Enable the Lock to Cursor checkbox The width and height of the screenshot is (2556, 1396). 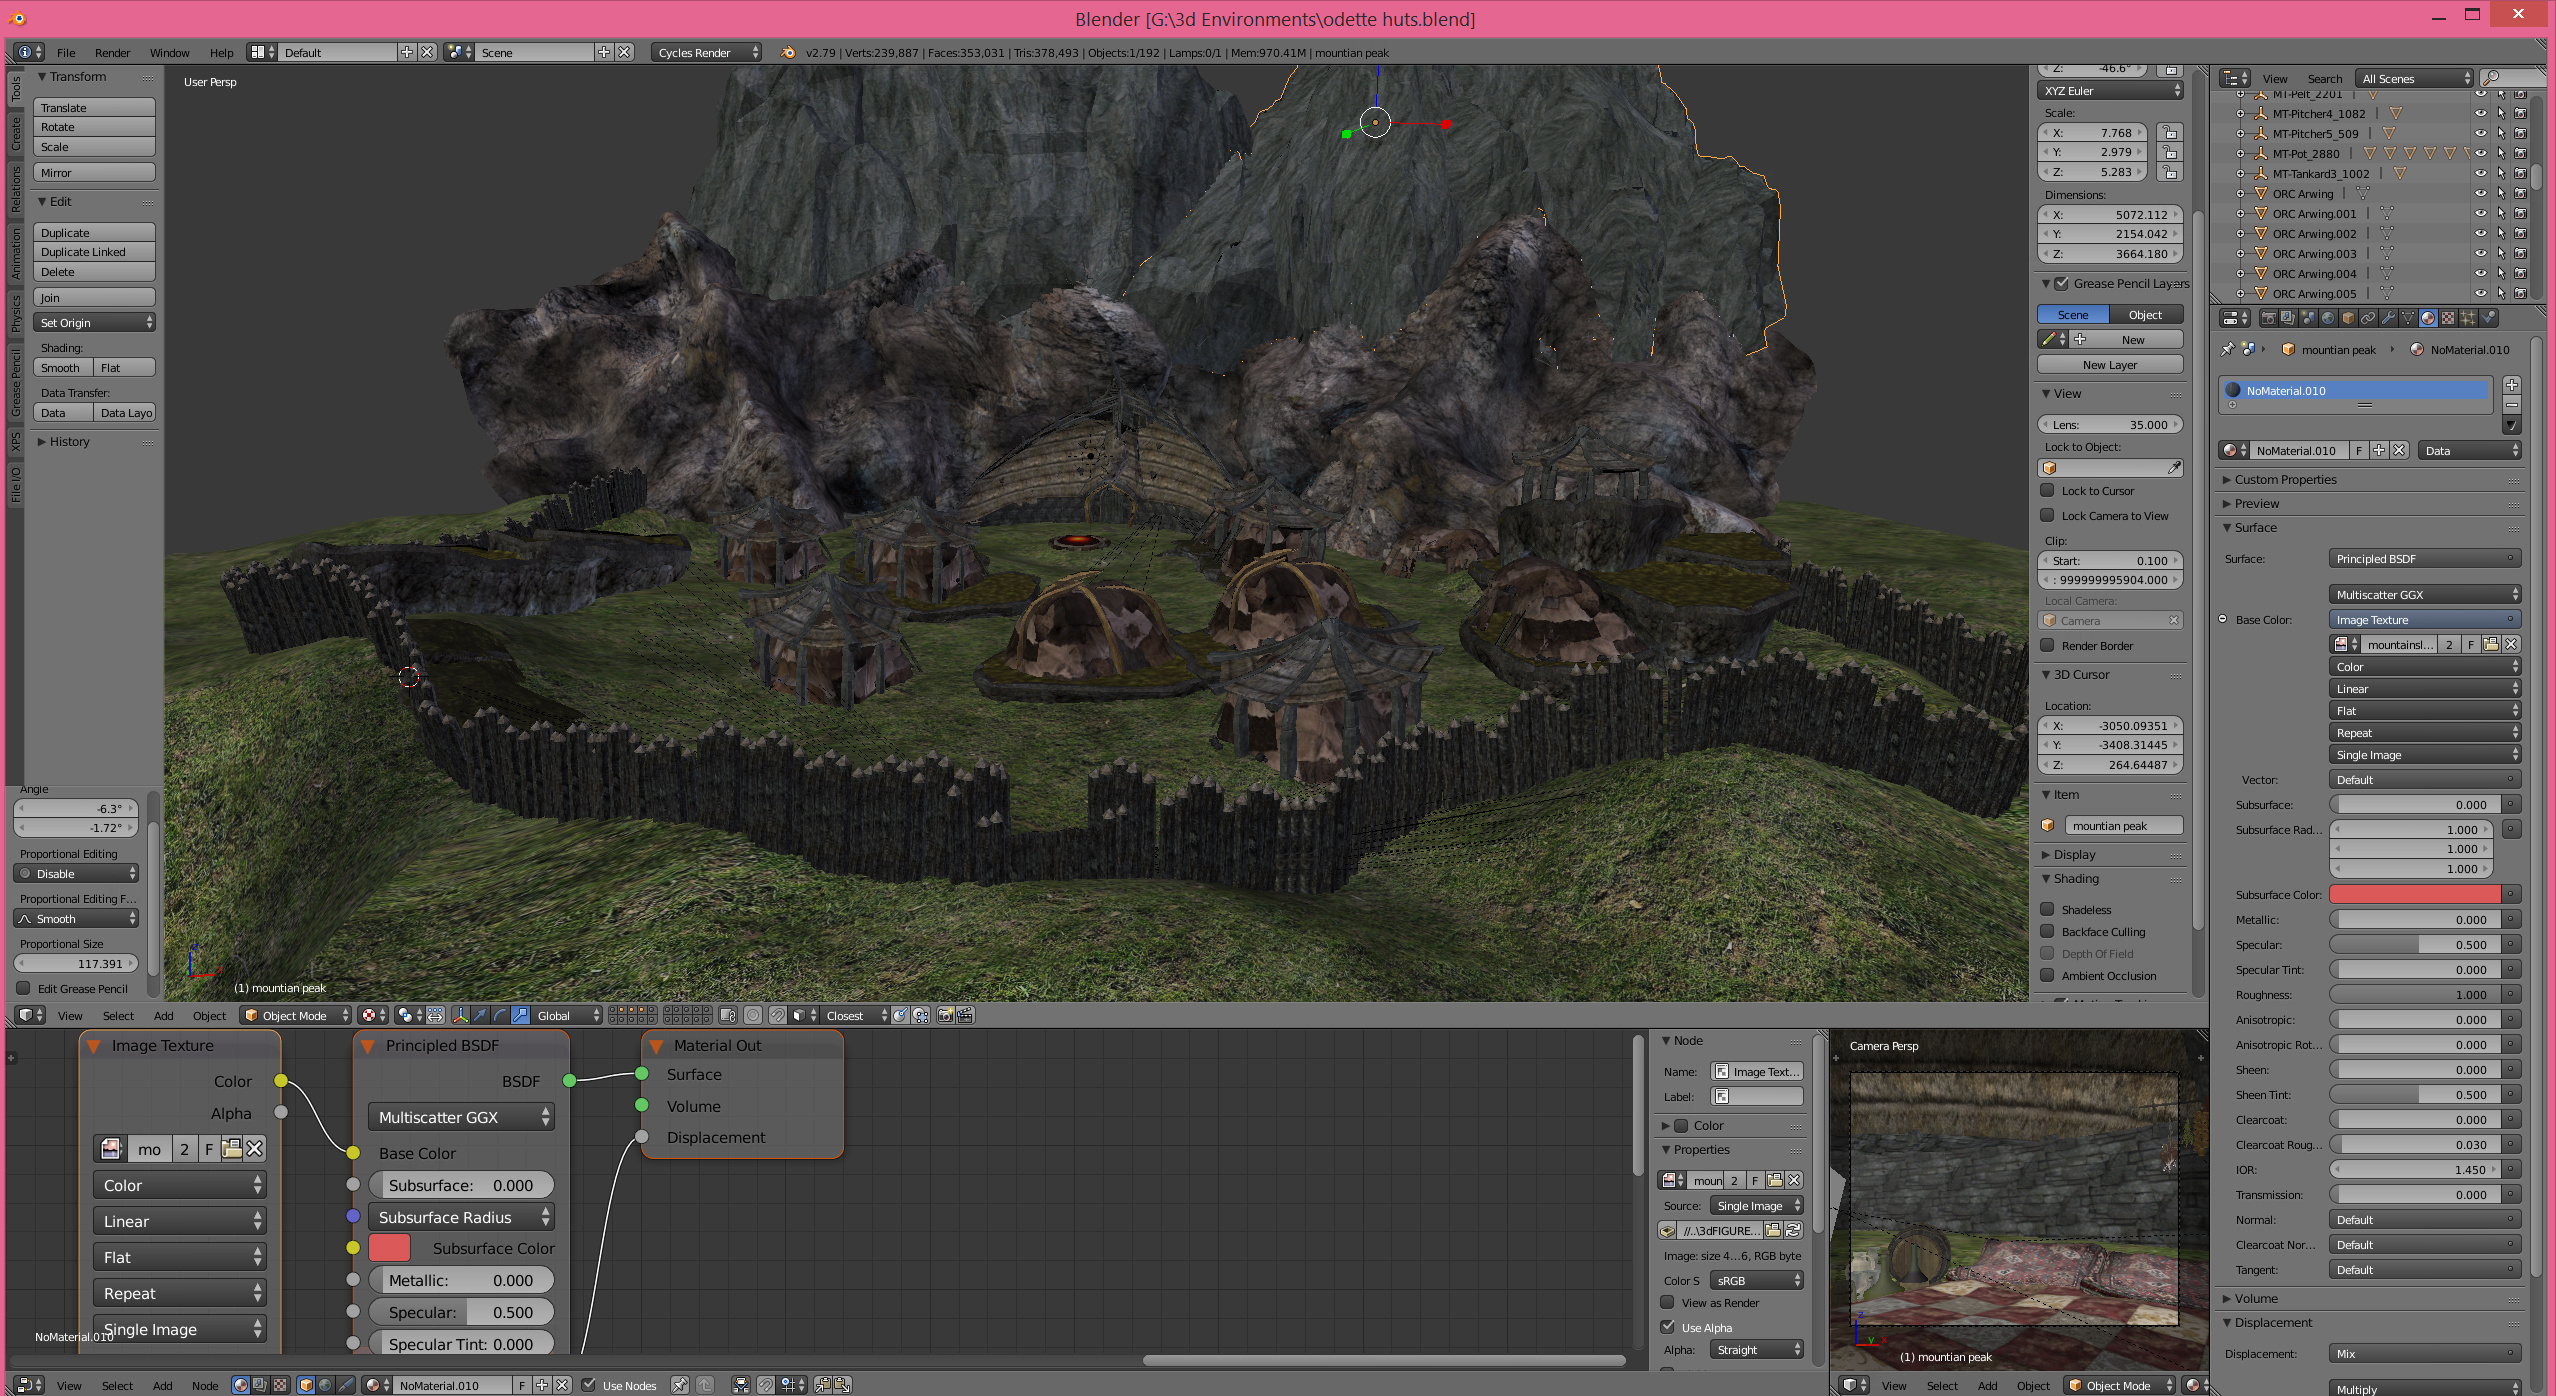coord(2047,491)
